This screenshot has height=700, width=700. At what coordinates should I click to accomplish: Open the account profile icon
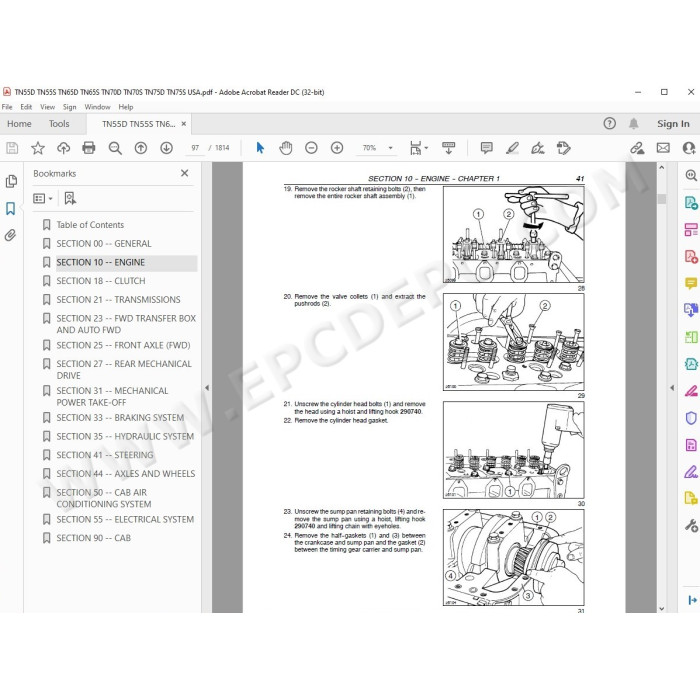(x=689, y=148)
